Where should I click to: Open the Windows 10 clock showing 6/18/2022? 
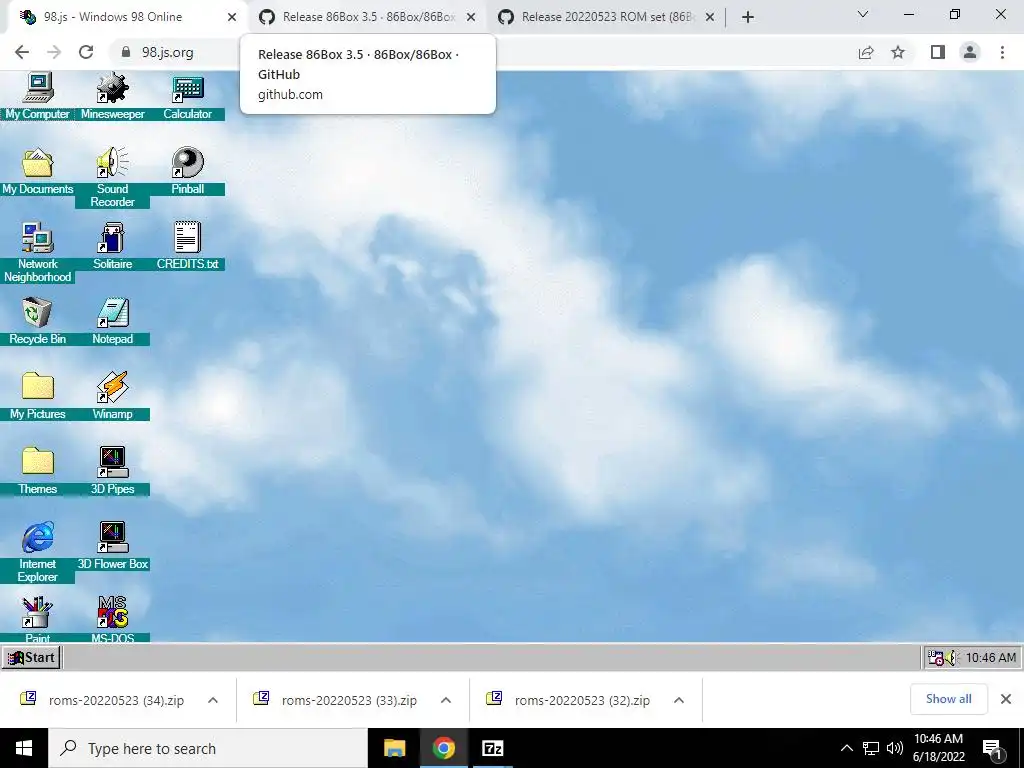(x=938, y=748)
